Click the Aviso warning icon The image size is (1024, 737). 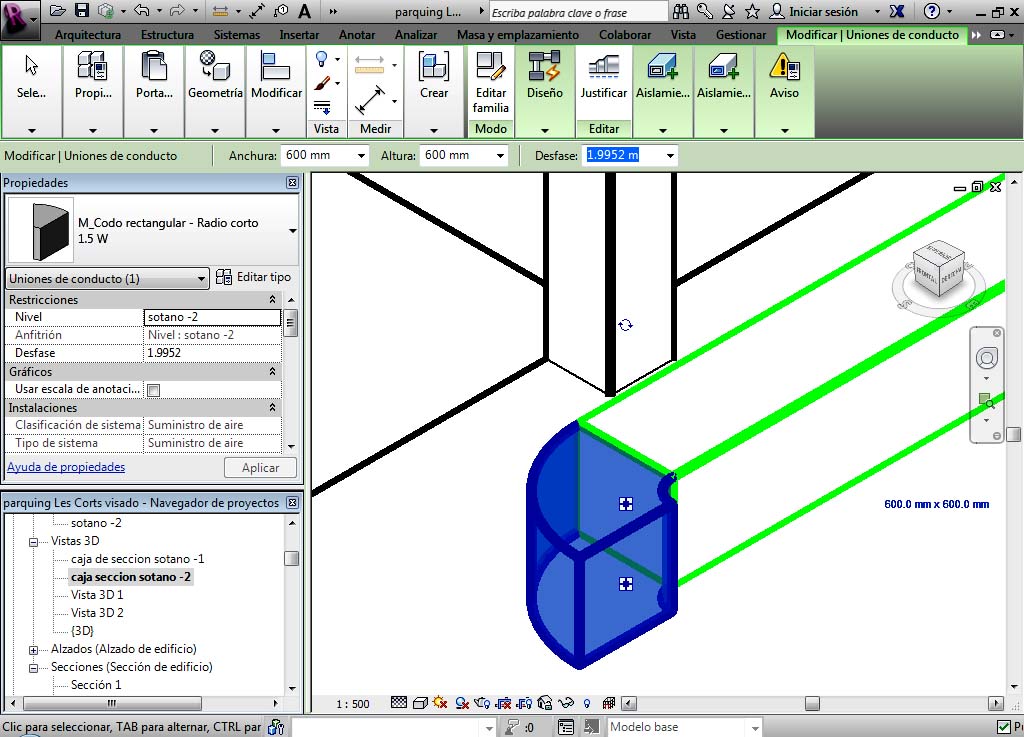pyautogui.click(x=784, y=68)
